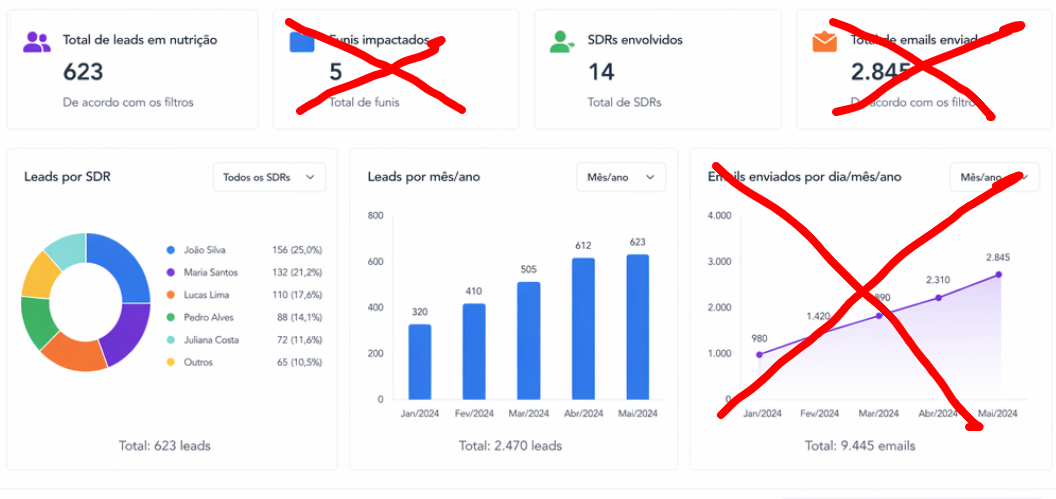Click the orange envelope emails icon

point(824,42)
